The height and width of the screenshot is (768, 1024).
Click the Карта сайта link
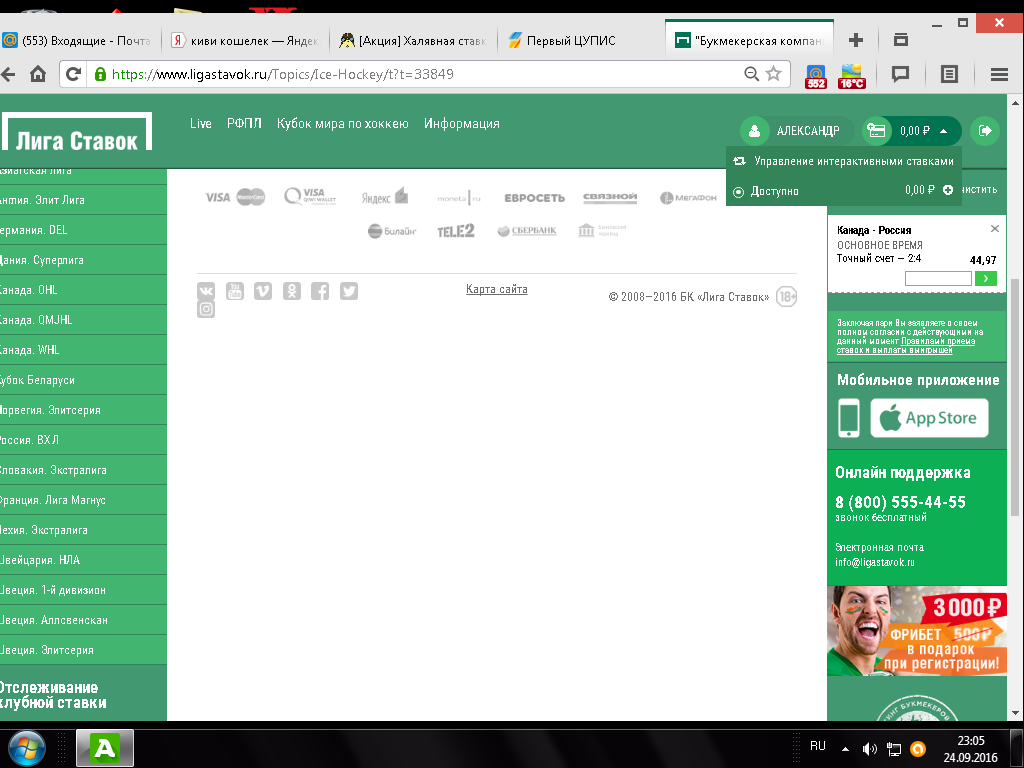pyautogui.click(x=497, y=289)
